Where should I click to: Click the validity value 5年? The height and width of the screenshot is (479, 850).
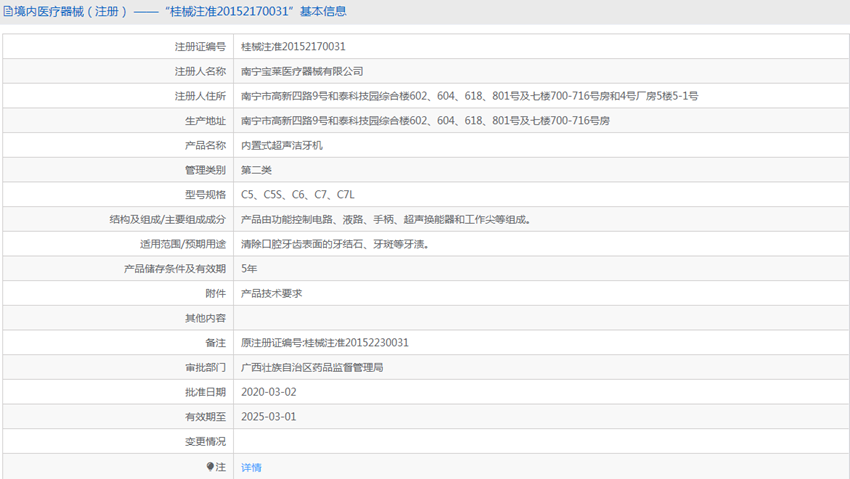click(249, 269)
